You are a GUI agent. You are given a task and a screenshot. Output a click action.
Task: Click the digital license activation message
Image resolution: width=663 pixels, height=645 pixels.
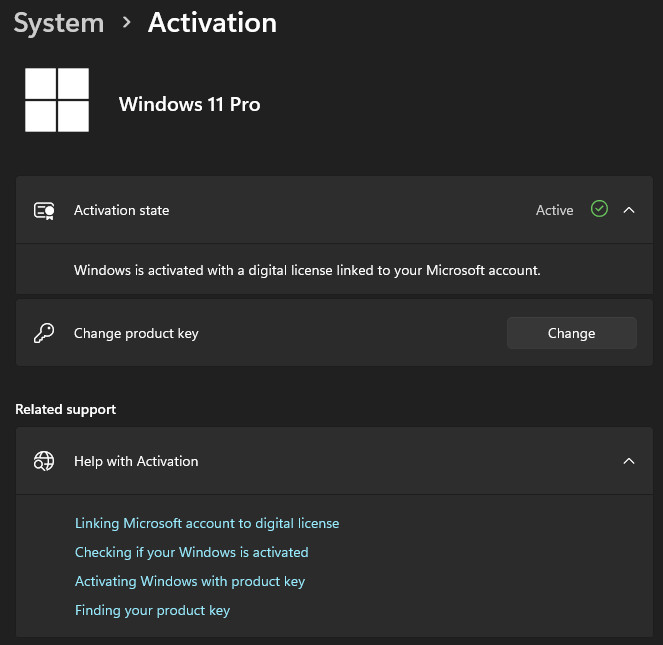307,270
